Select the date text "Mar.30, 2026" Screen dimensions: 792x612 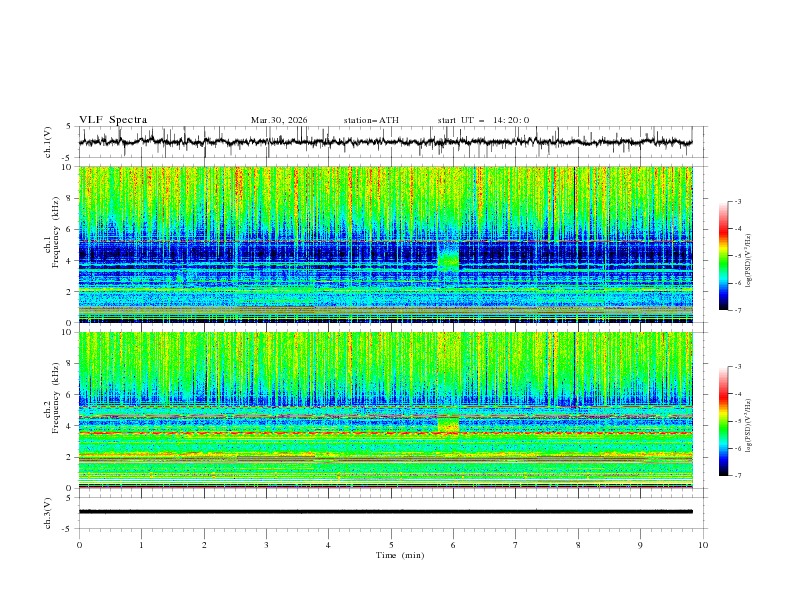click(x=279, y=120)
